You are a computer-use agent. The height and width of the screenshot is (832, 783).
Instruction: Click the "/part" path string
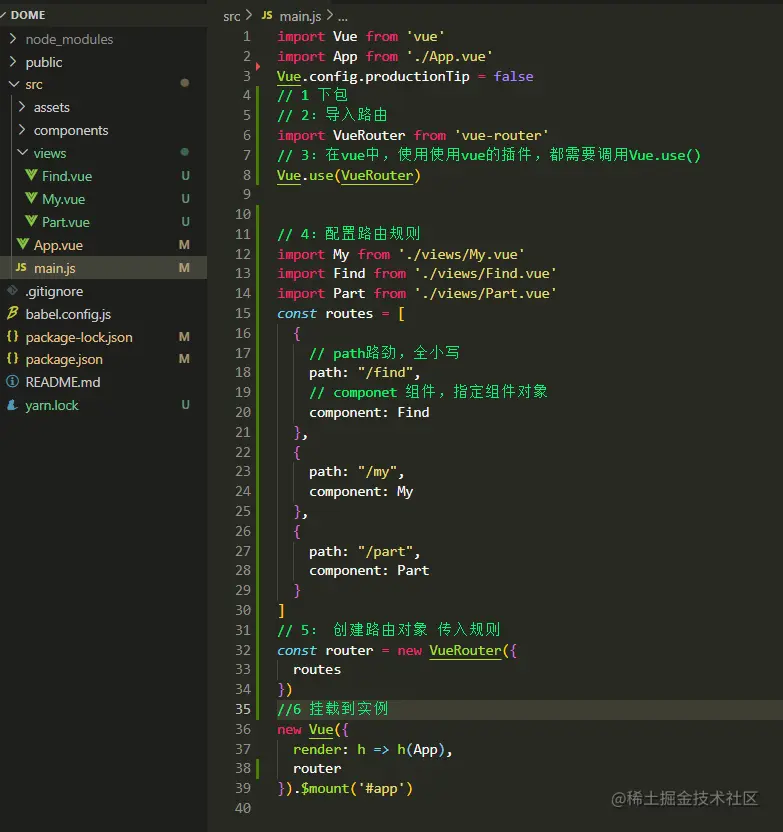(x=385, y=552)
